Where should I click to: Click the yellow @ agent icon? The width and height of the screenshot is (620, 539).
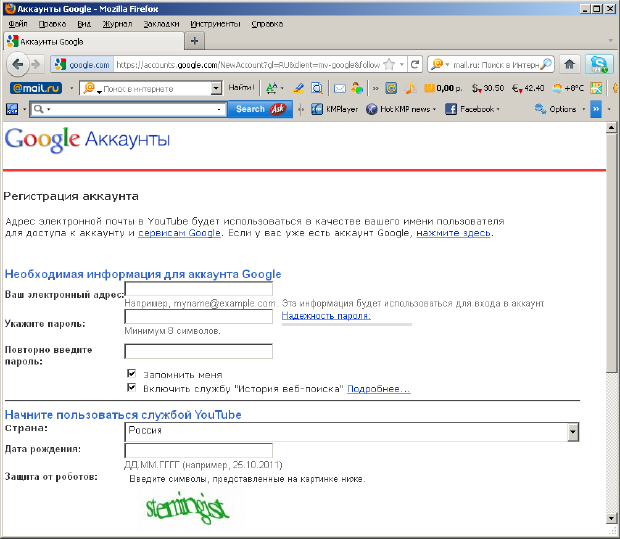click(x=391, y=88)
